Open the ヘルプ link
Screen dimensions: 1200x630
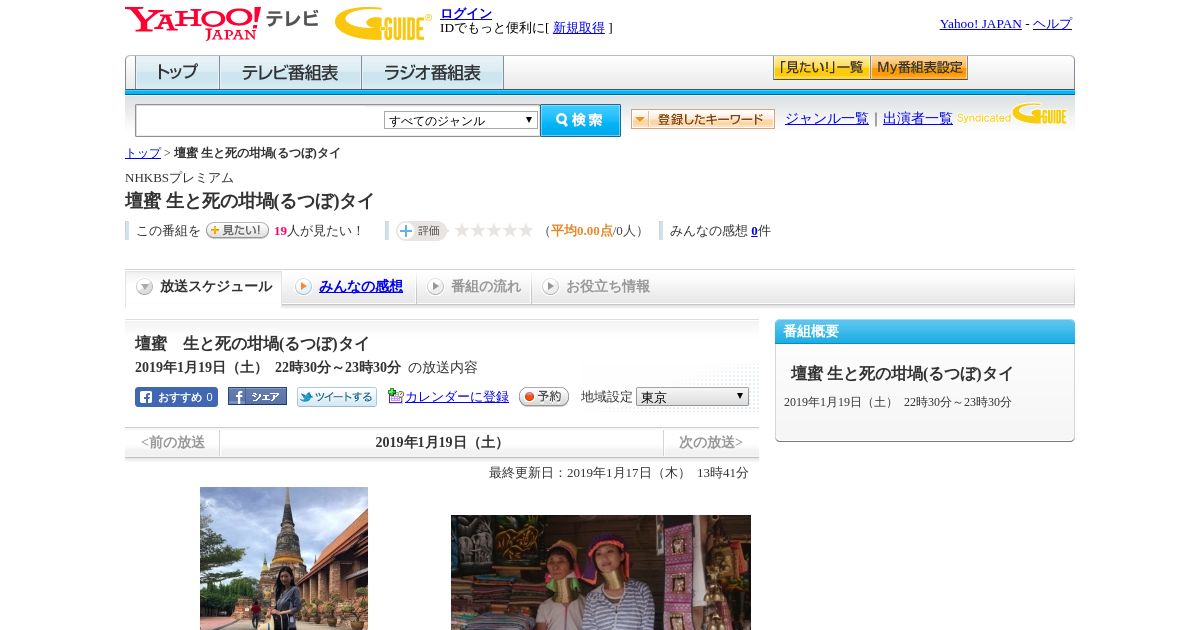[x=1052, y=24]
